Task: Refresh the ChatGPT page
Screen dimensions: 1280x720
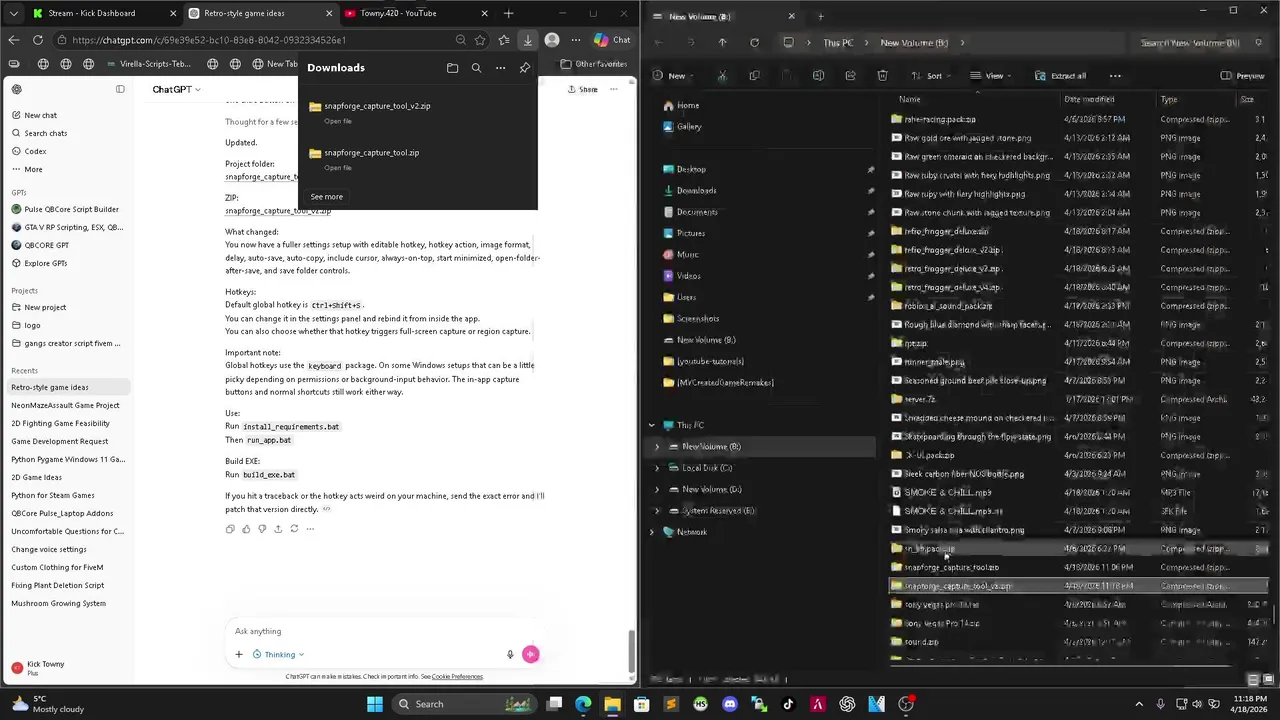Action: (x=37, y=40)
